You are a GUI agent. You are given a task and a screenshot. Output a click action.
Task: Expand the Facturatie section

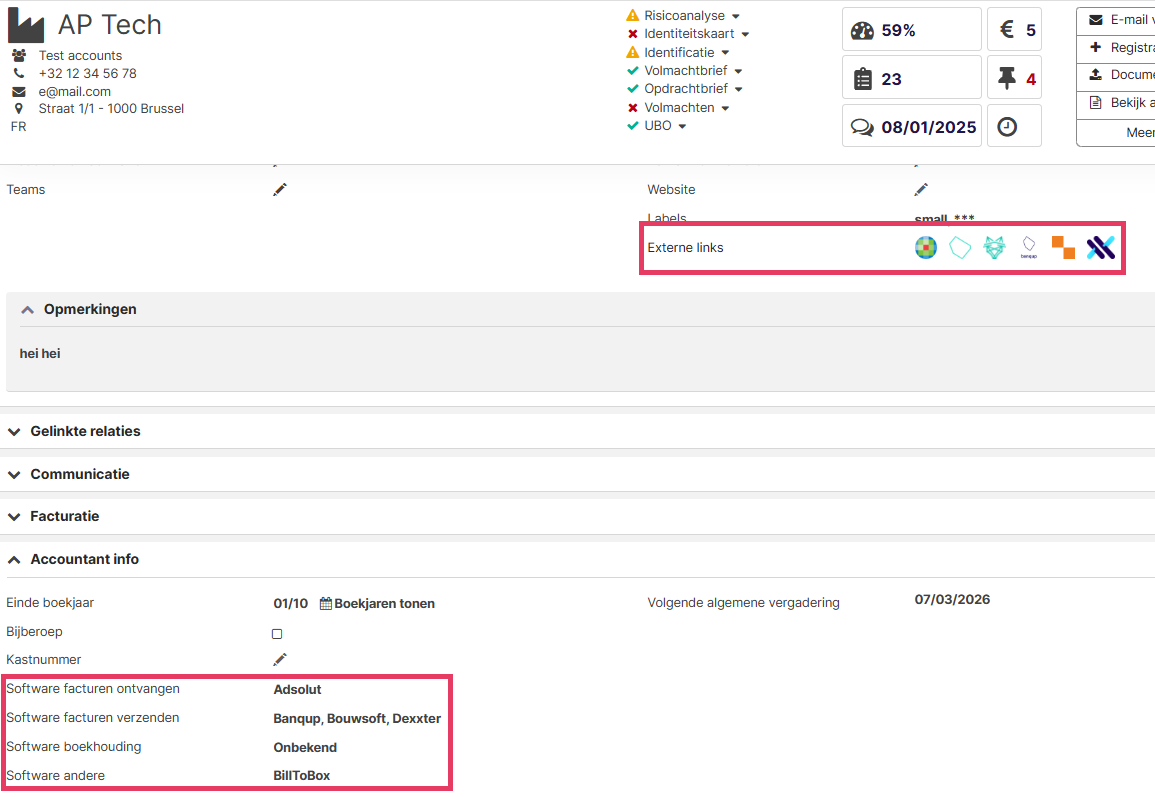coord(14,517)
